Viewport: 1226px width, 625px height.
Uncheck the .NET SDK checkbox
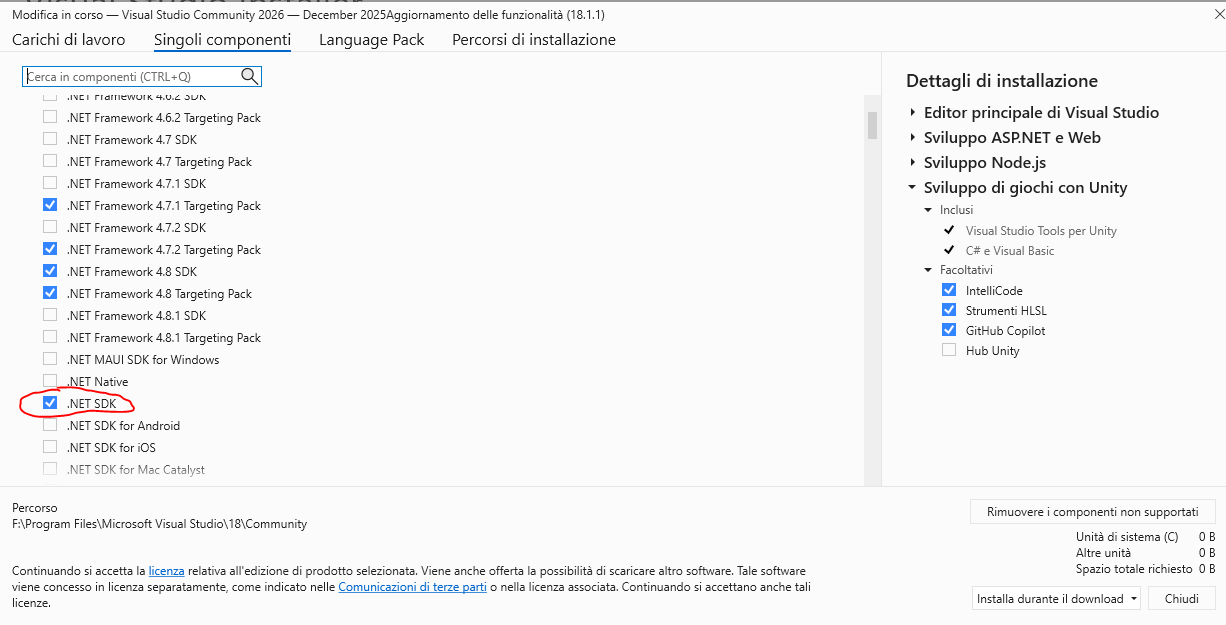tap(50, 403)
